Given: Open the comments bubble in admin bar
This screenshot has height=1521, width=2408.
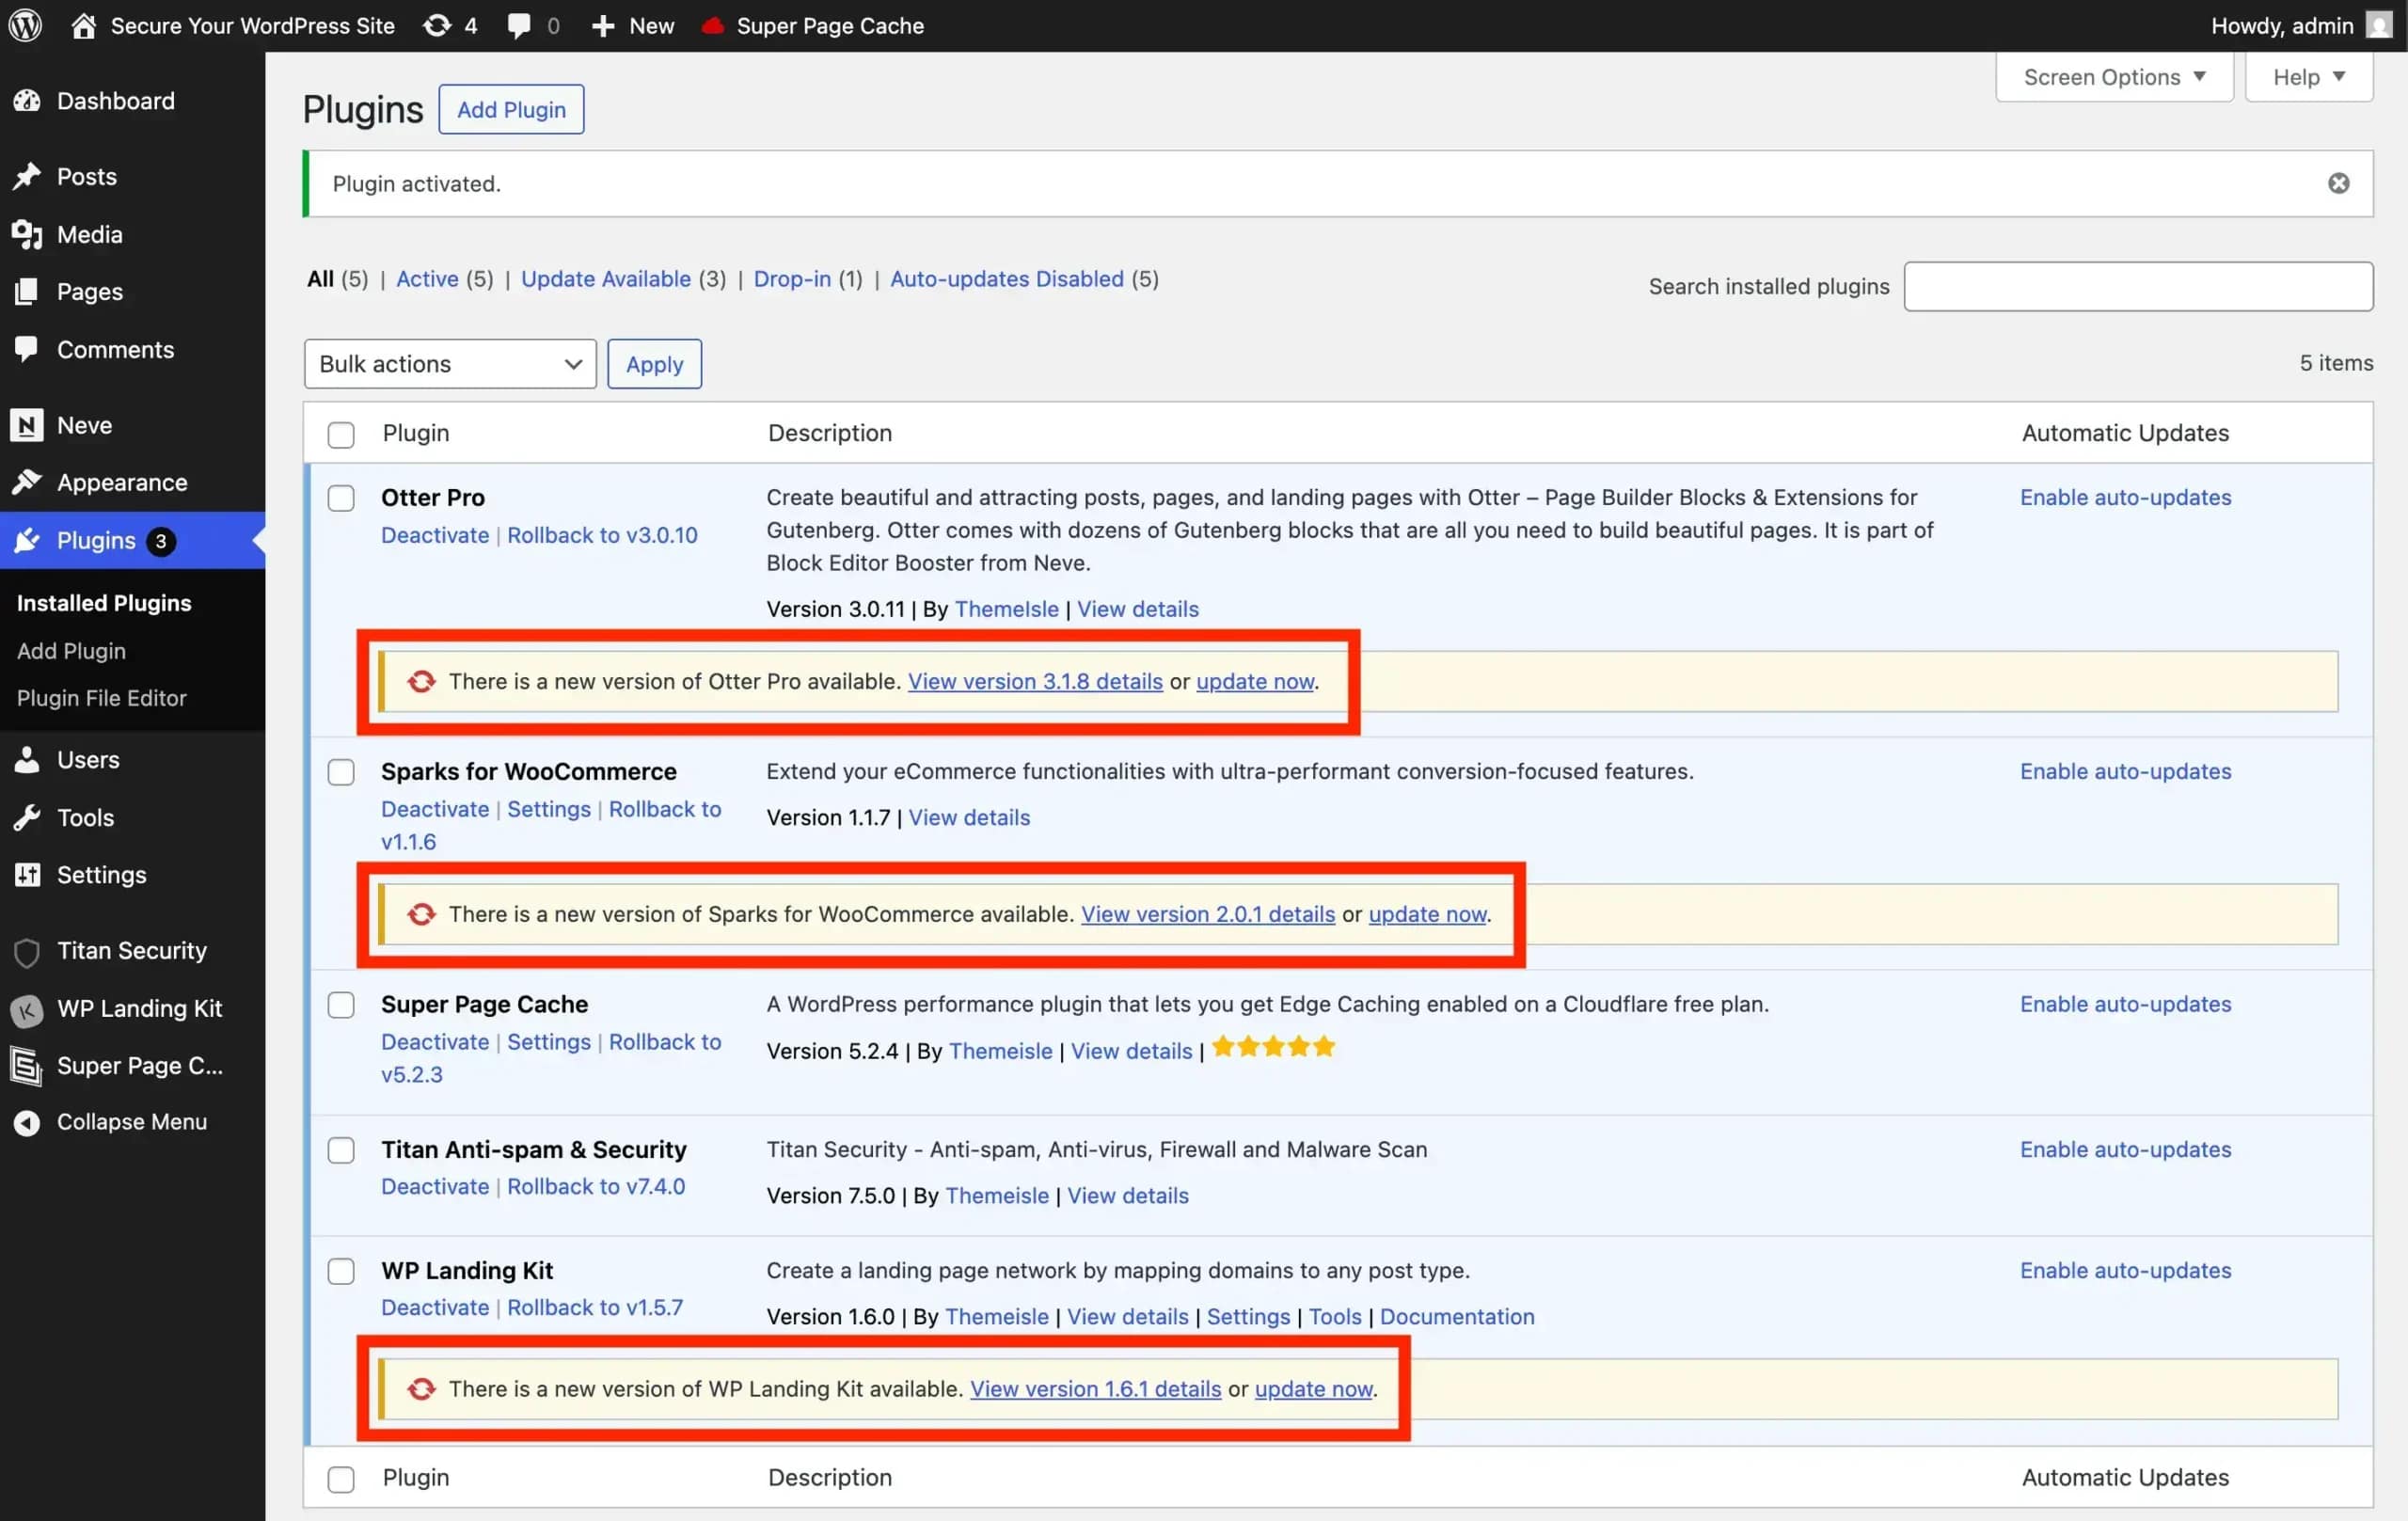Looking at the screenshot, I should point(519,26).
